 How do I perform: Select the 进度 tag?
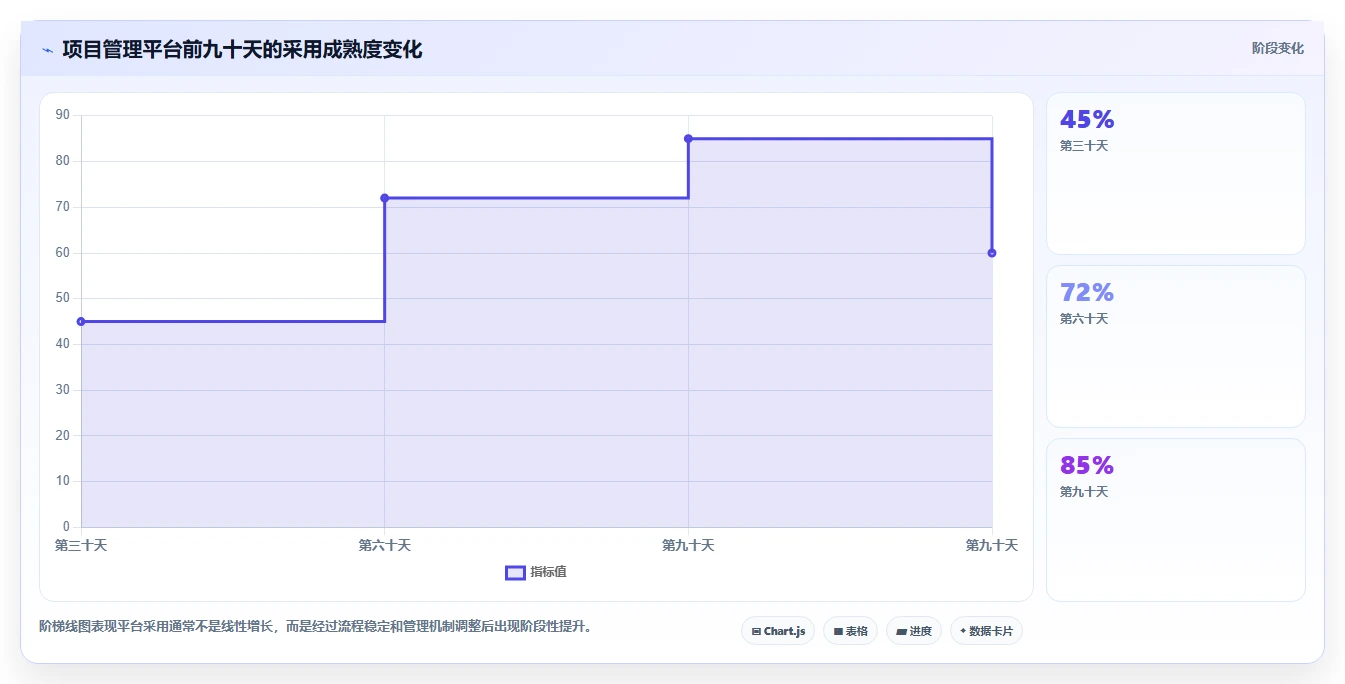coord(914,631)
